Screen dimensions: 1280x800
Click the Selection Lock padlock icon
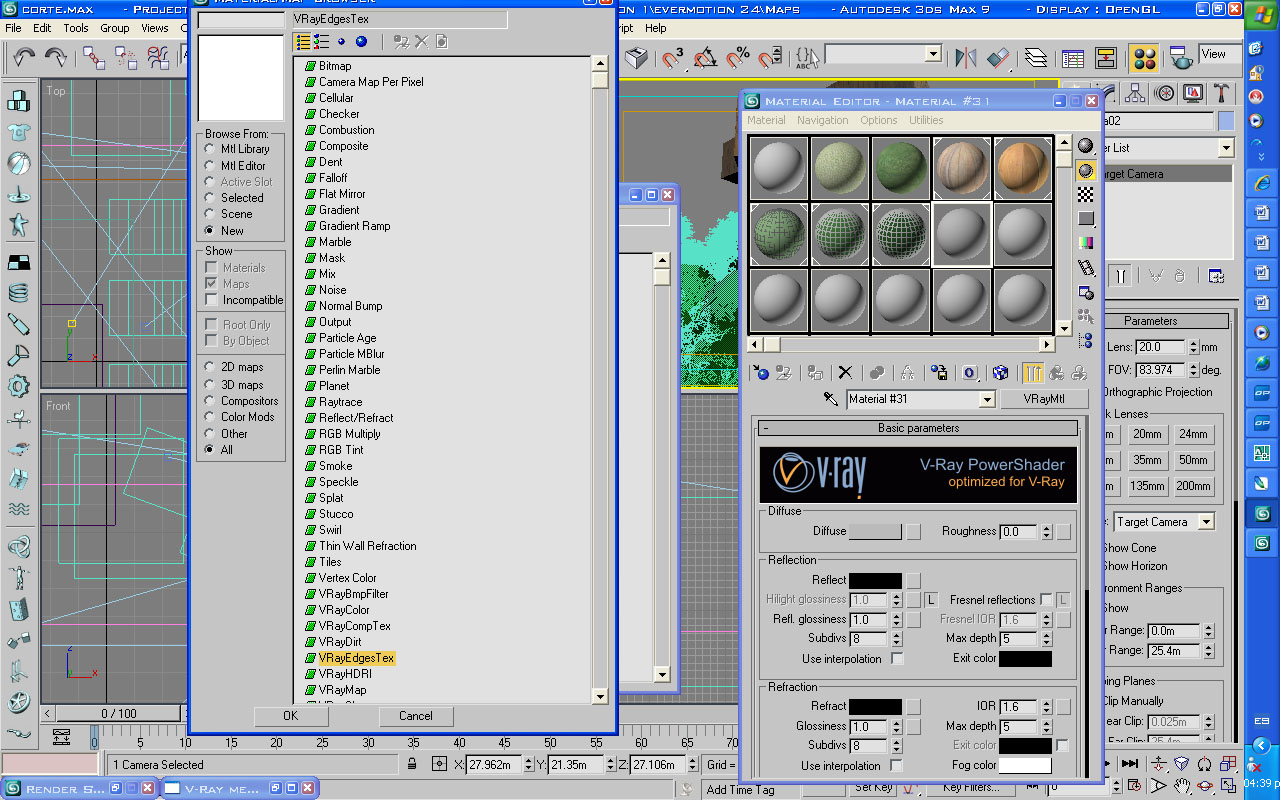(412, 764)
